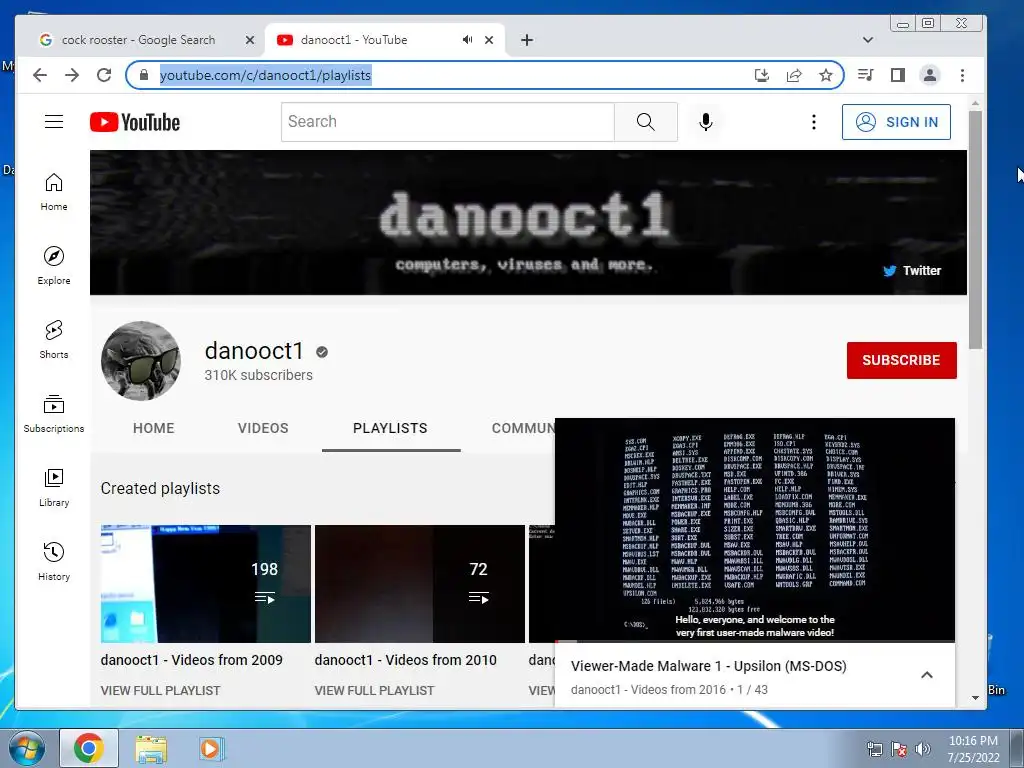The image size is (1024, 768).
Task: Open Windows Media Player from taskbar
Action: (x=210, y=748)
